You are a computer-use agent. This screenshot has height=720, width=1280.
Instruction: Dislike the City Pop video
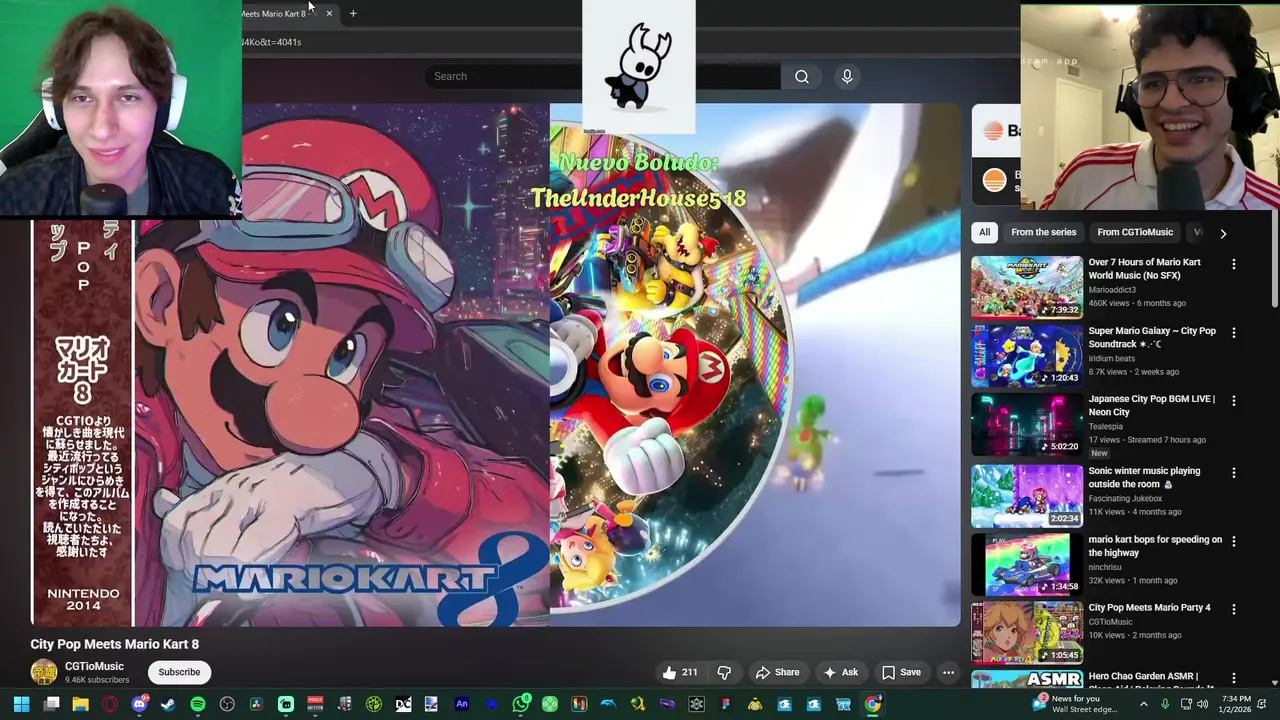pos(724,672)
